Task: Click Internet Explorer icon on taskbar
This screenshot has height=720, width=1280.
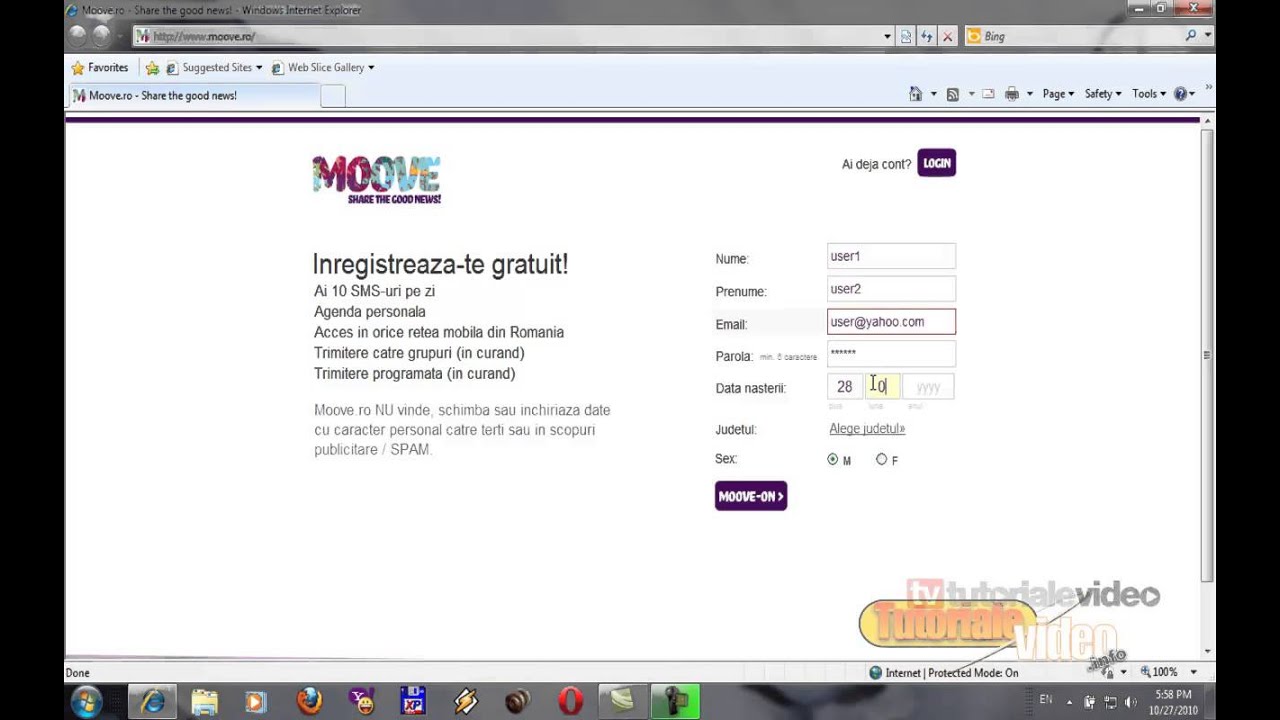Action: tap(152, 702)
